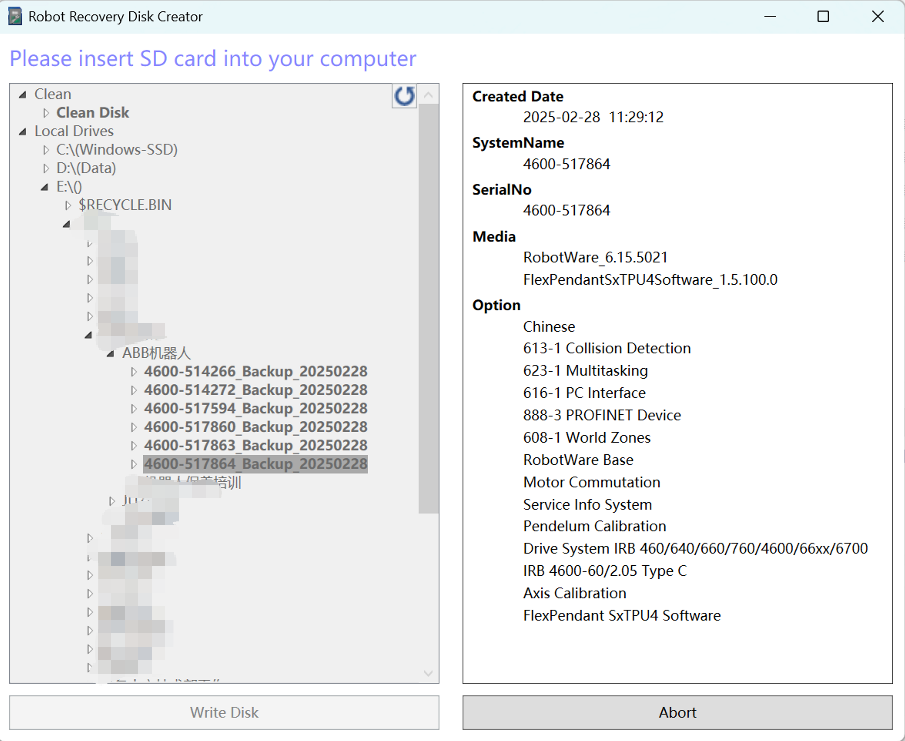
Task: Expand the C:\(Windows-SSD) drive
Action: [46, 150]
